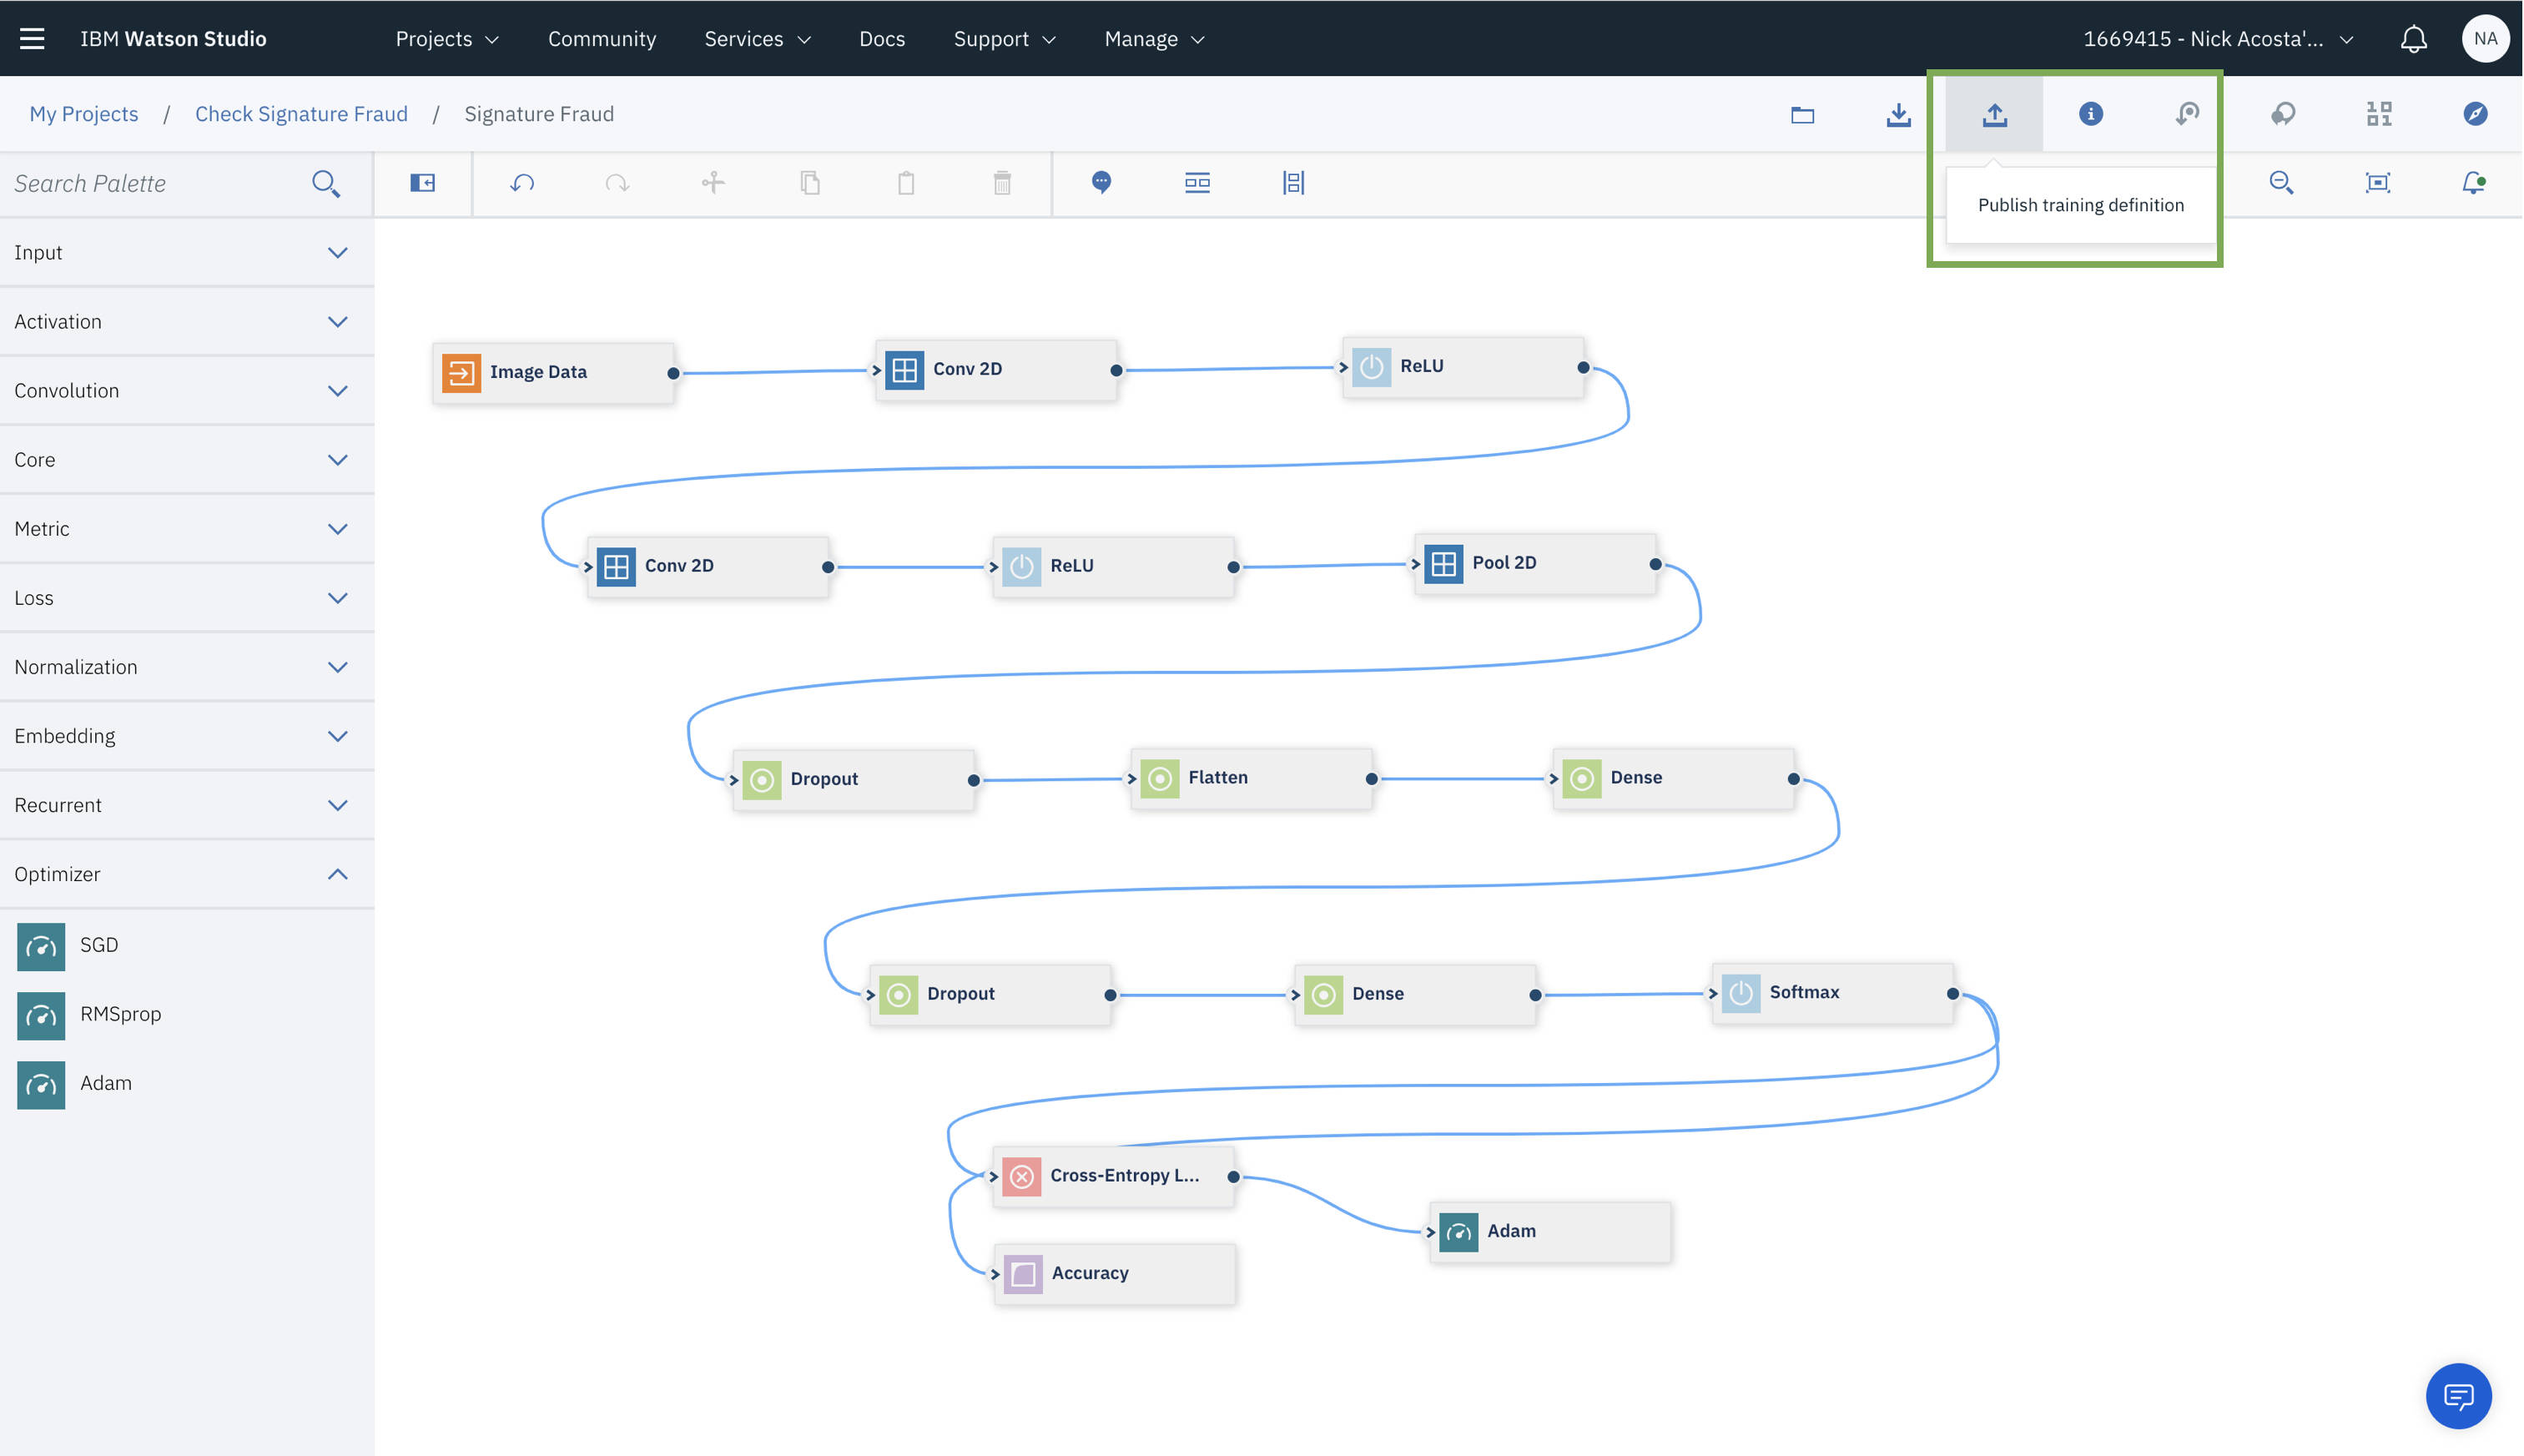Expand the Convolution palette category
Screen dimensions: 2524x1456
coord(187,391)
